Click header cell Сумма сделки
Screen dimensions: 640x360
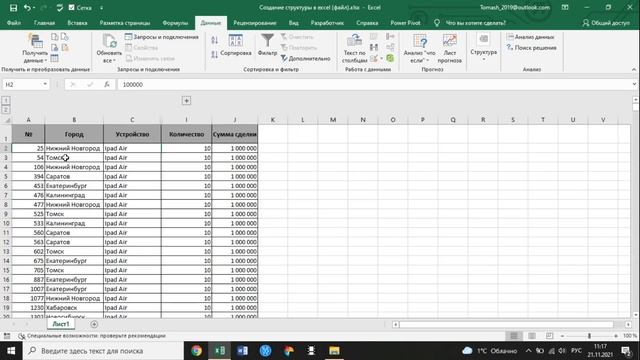[x=235, y=134]
